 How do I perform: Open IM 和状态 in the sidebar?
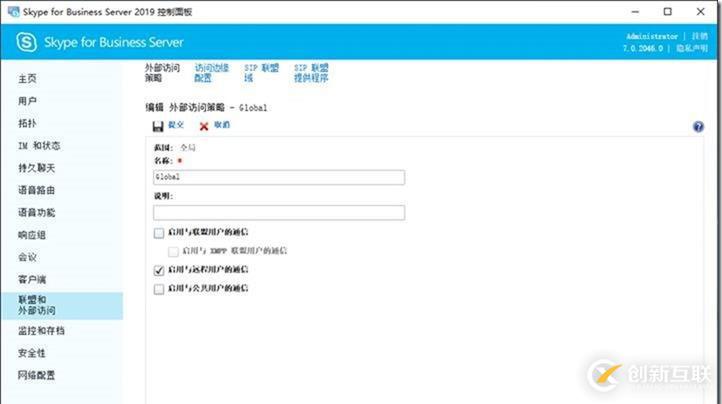(x=39, y=146)
